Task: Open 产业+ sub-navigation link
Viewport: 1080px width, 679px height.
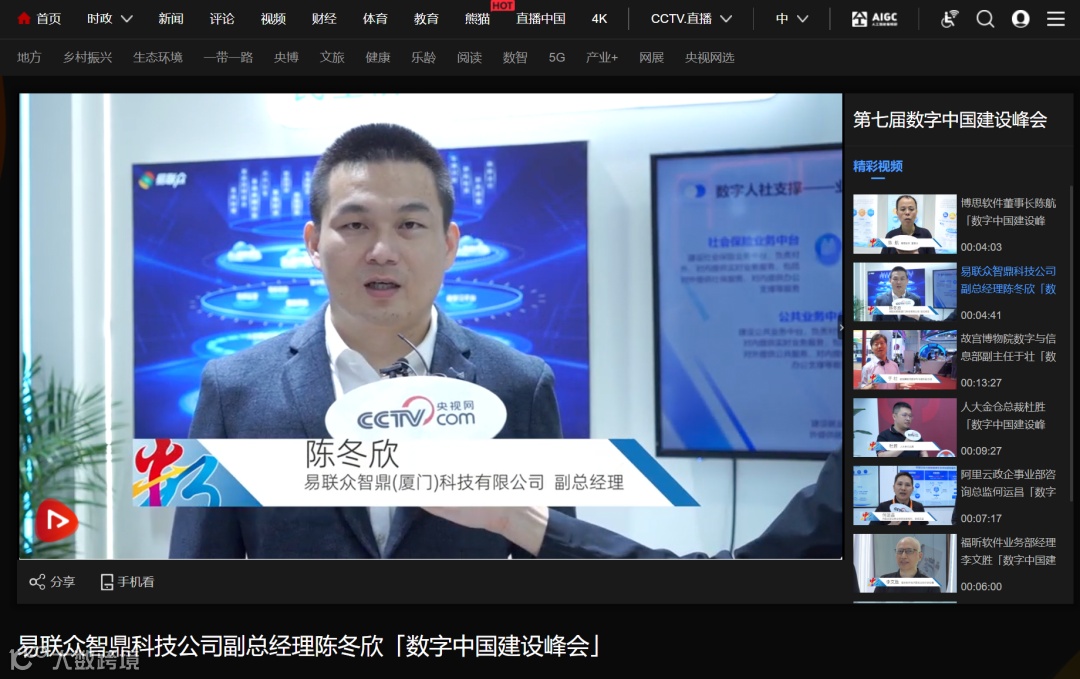Action: (x=601, y=57)
